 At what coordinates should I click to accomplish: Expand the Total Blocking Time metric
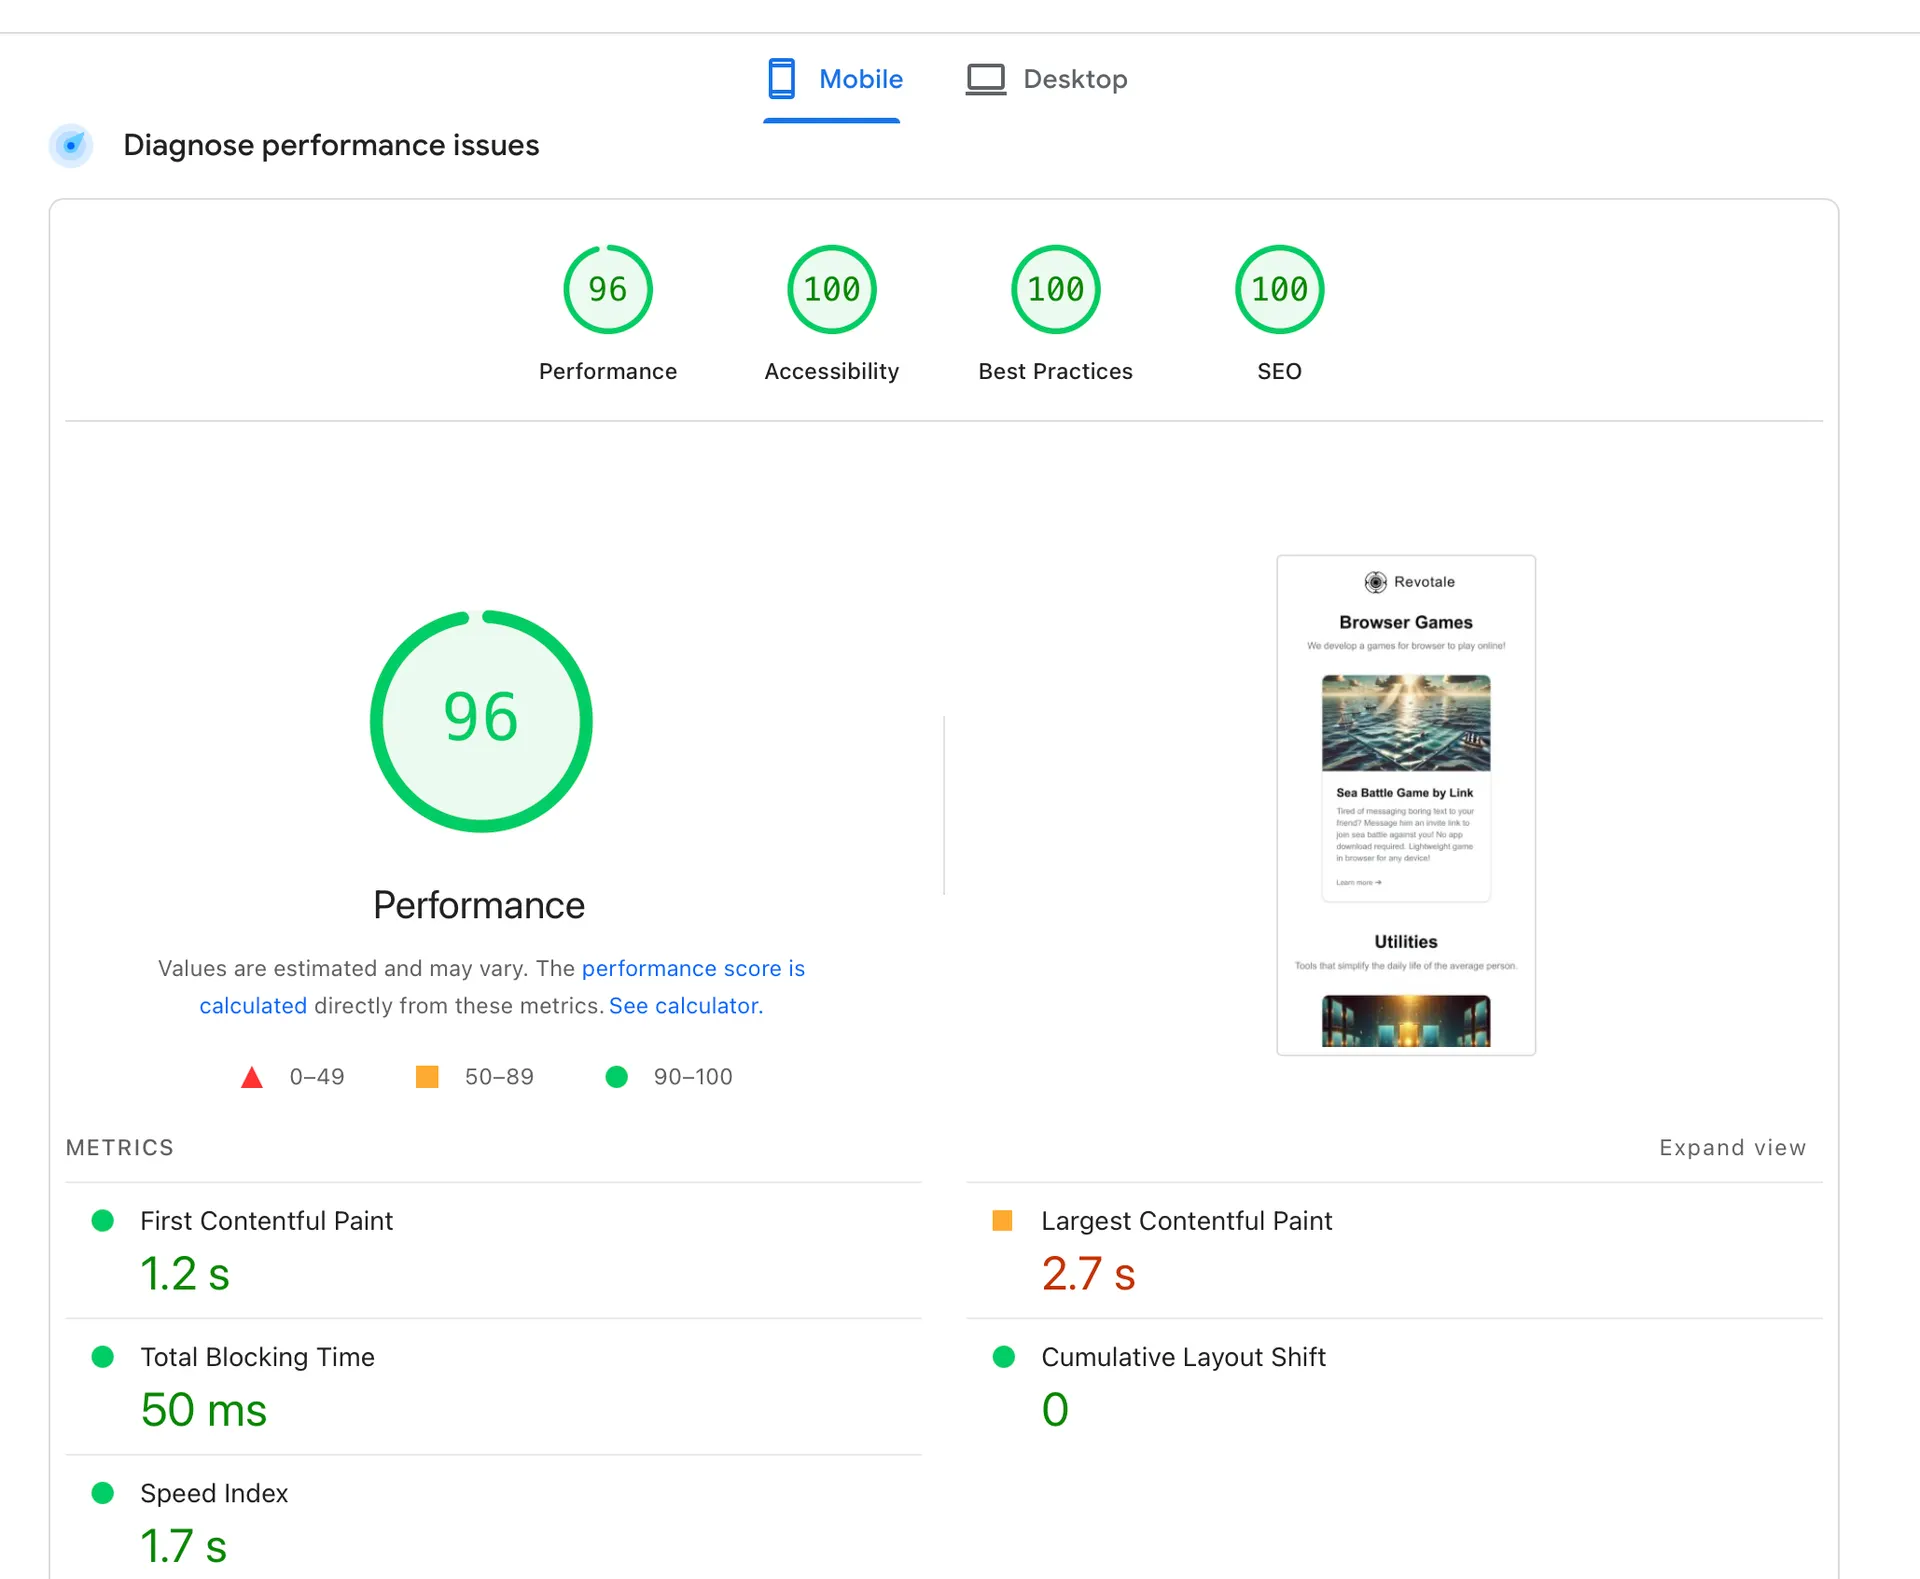(x=257, y=1357)
